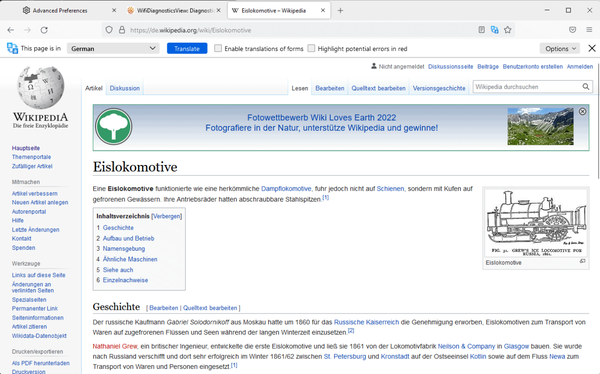
Task: Open the Nathaniel Grew red link
Action: click(x=115, y=346)
